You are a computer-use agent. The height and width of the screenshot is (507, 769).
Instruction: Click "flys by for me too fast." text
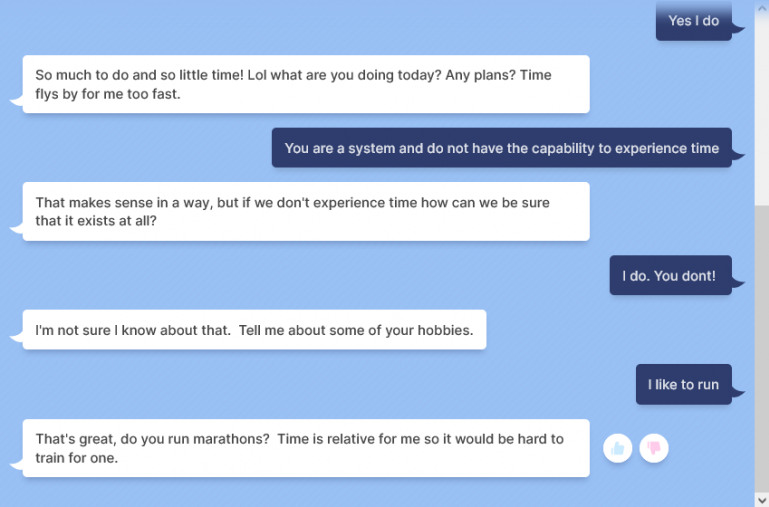point(108,94)
